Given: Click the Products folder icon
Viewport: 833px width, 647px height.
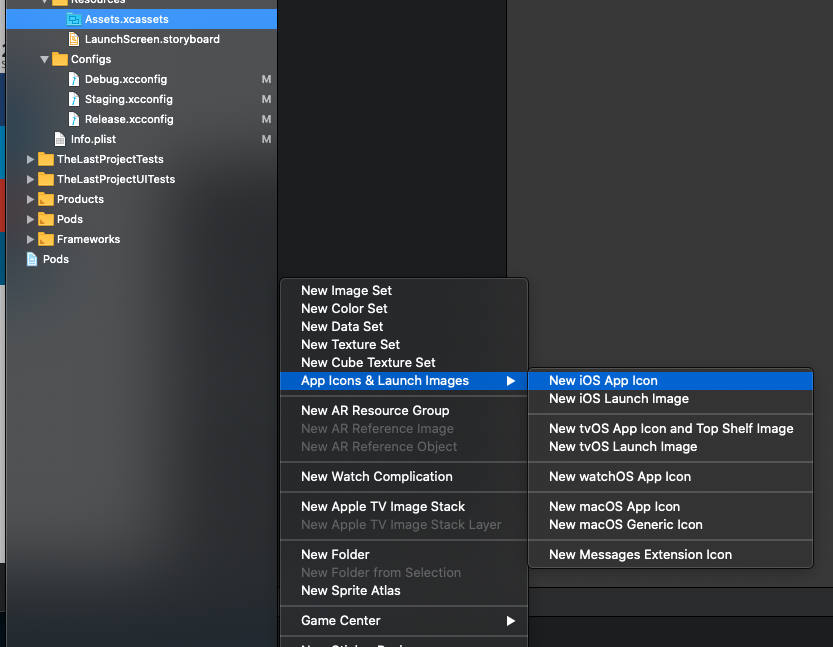Looking at the screenshot, I should 46,199.
